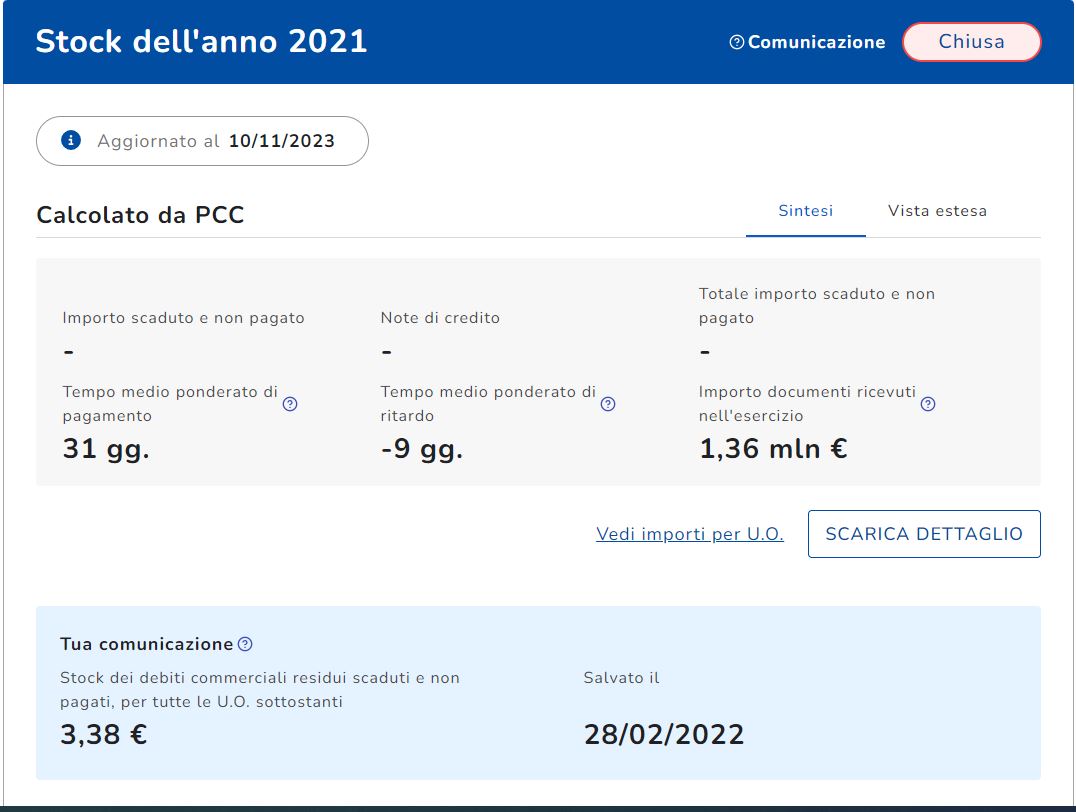Open the Vedi importi per U.O. link

point(690,534)
